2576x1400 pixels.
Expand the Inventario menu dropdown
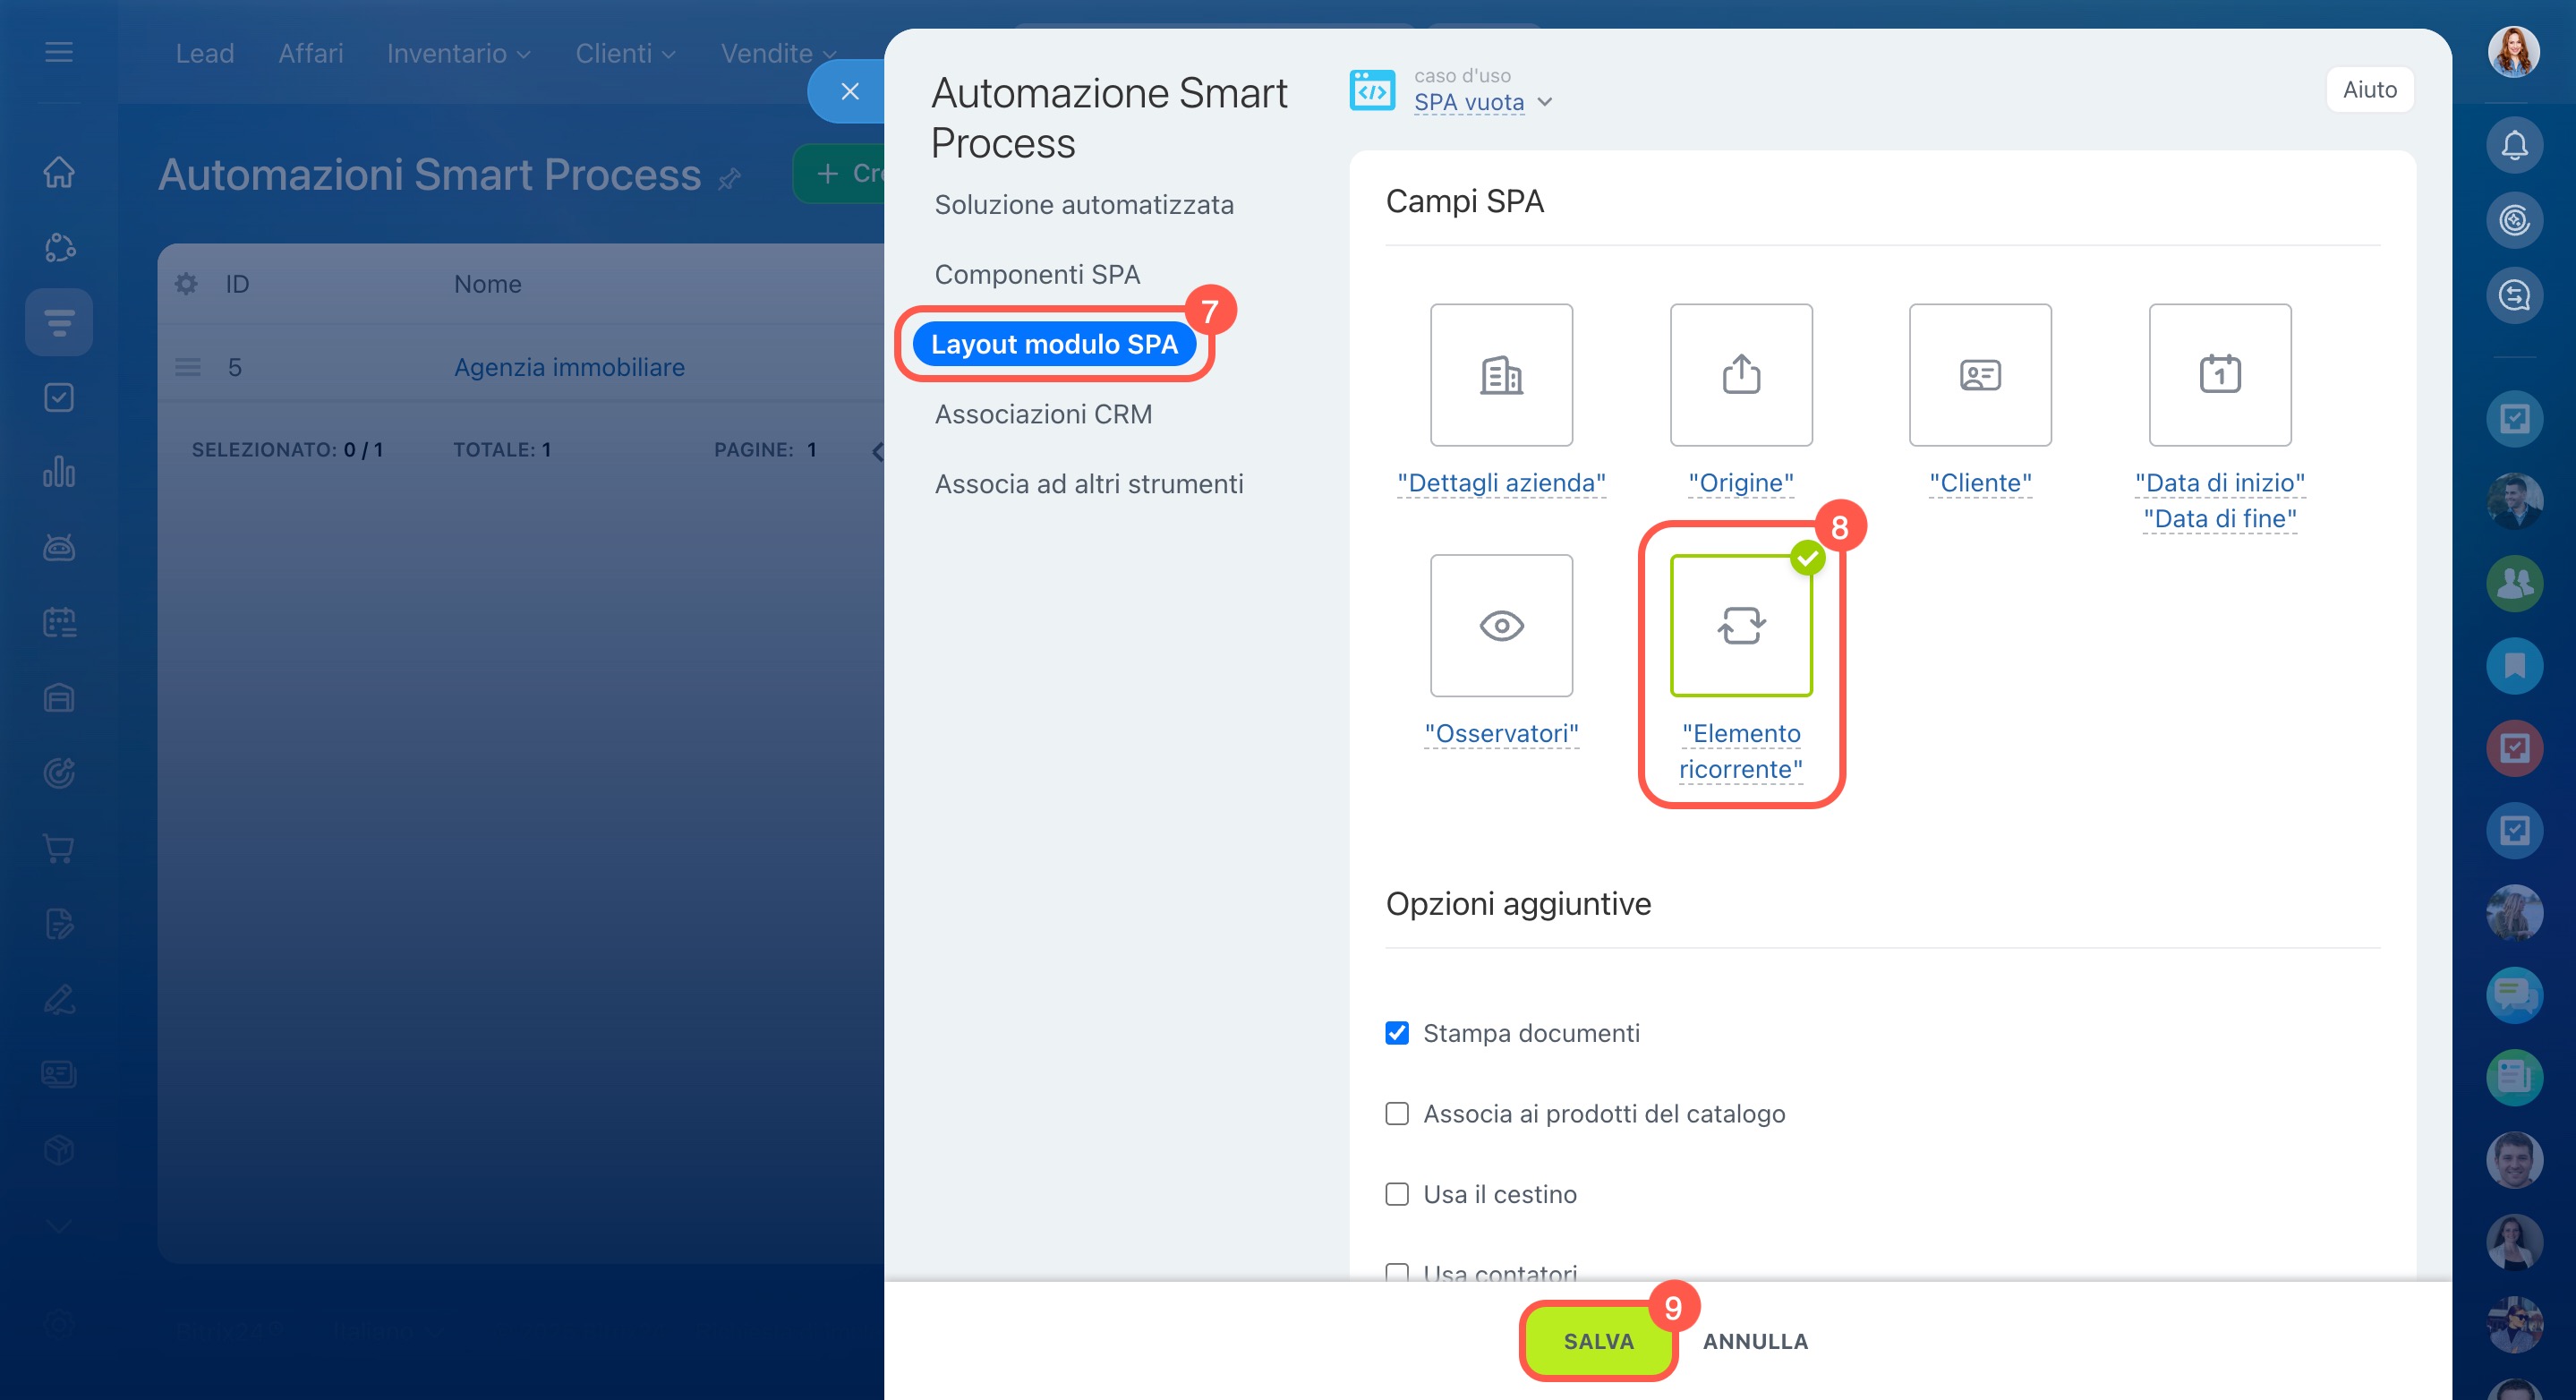458,53
